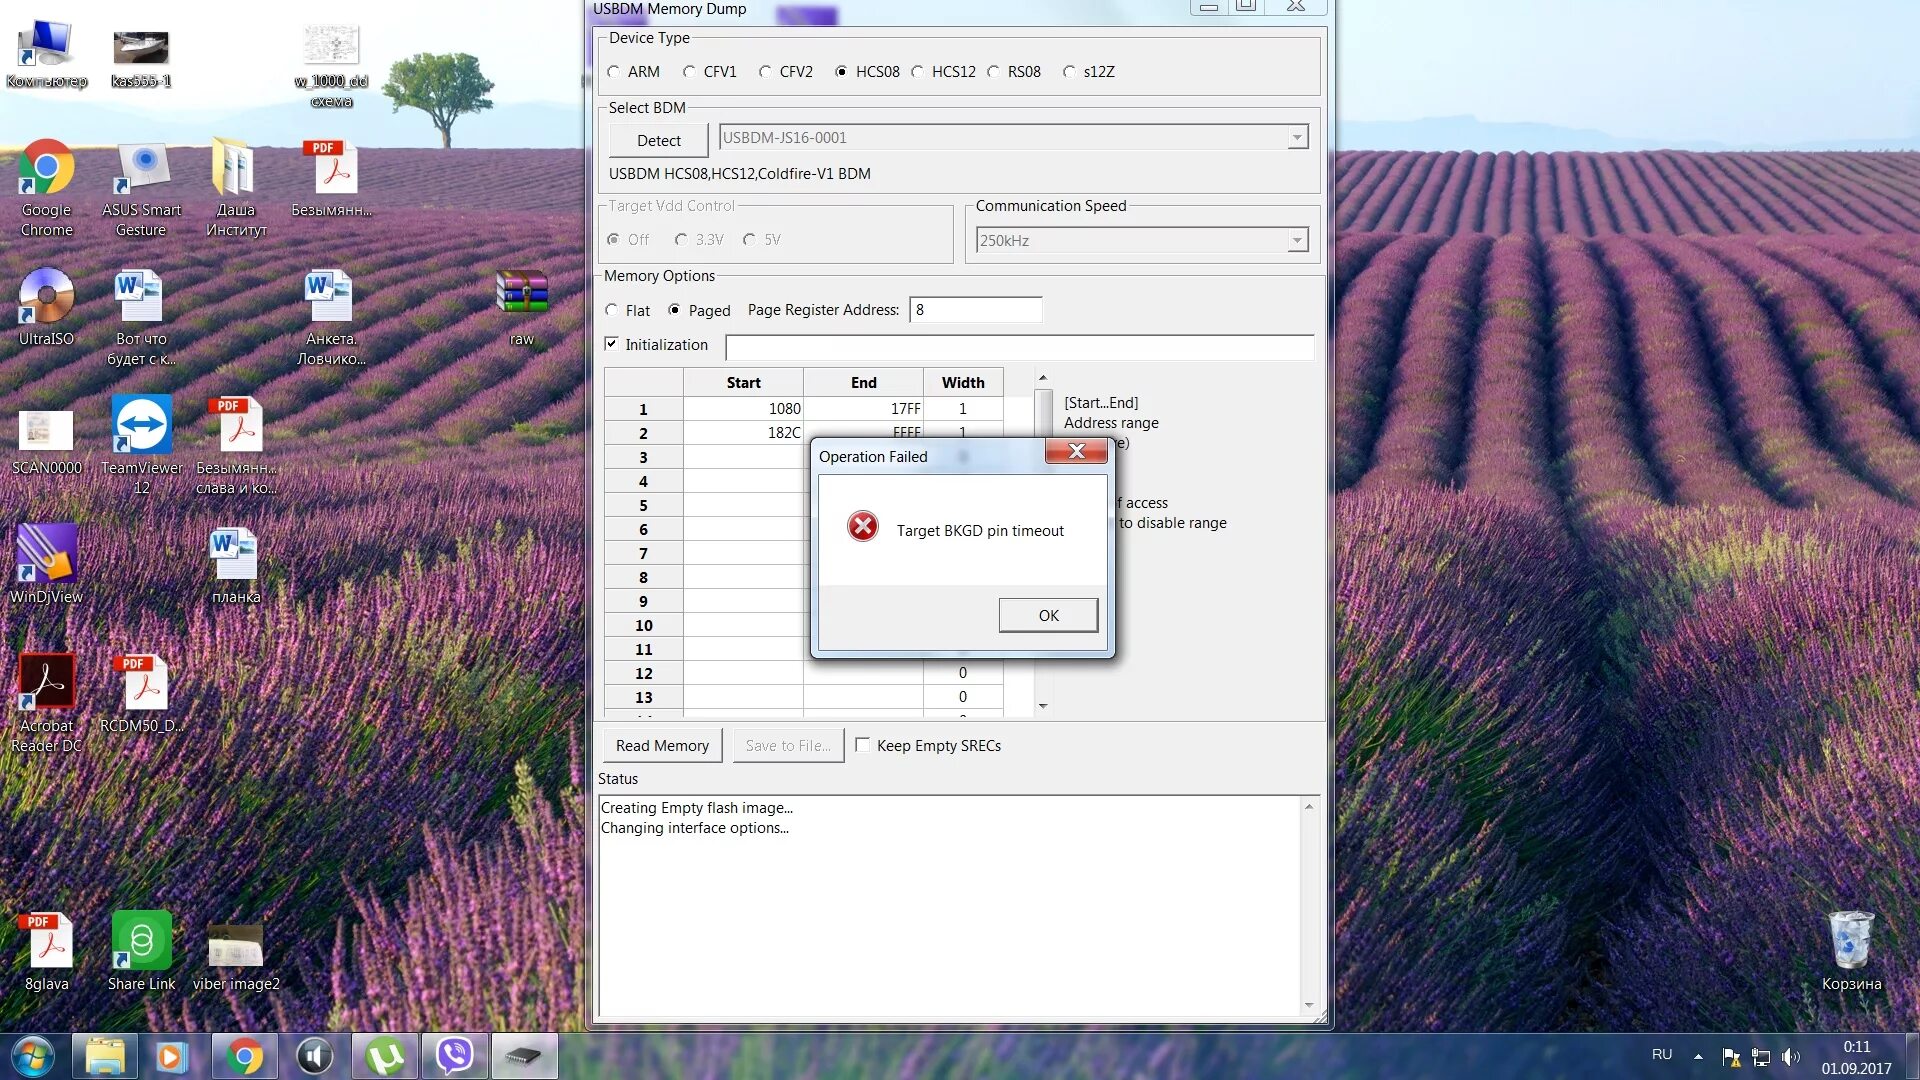Expand the USBDM-JS16-0001 BDM dropdown
1920x1080 pixels.
[1297, 138]
